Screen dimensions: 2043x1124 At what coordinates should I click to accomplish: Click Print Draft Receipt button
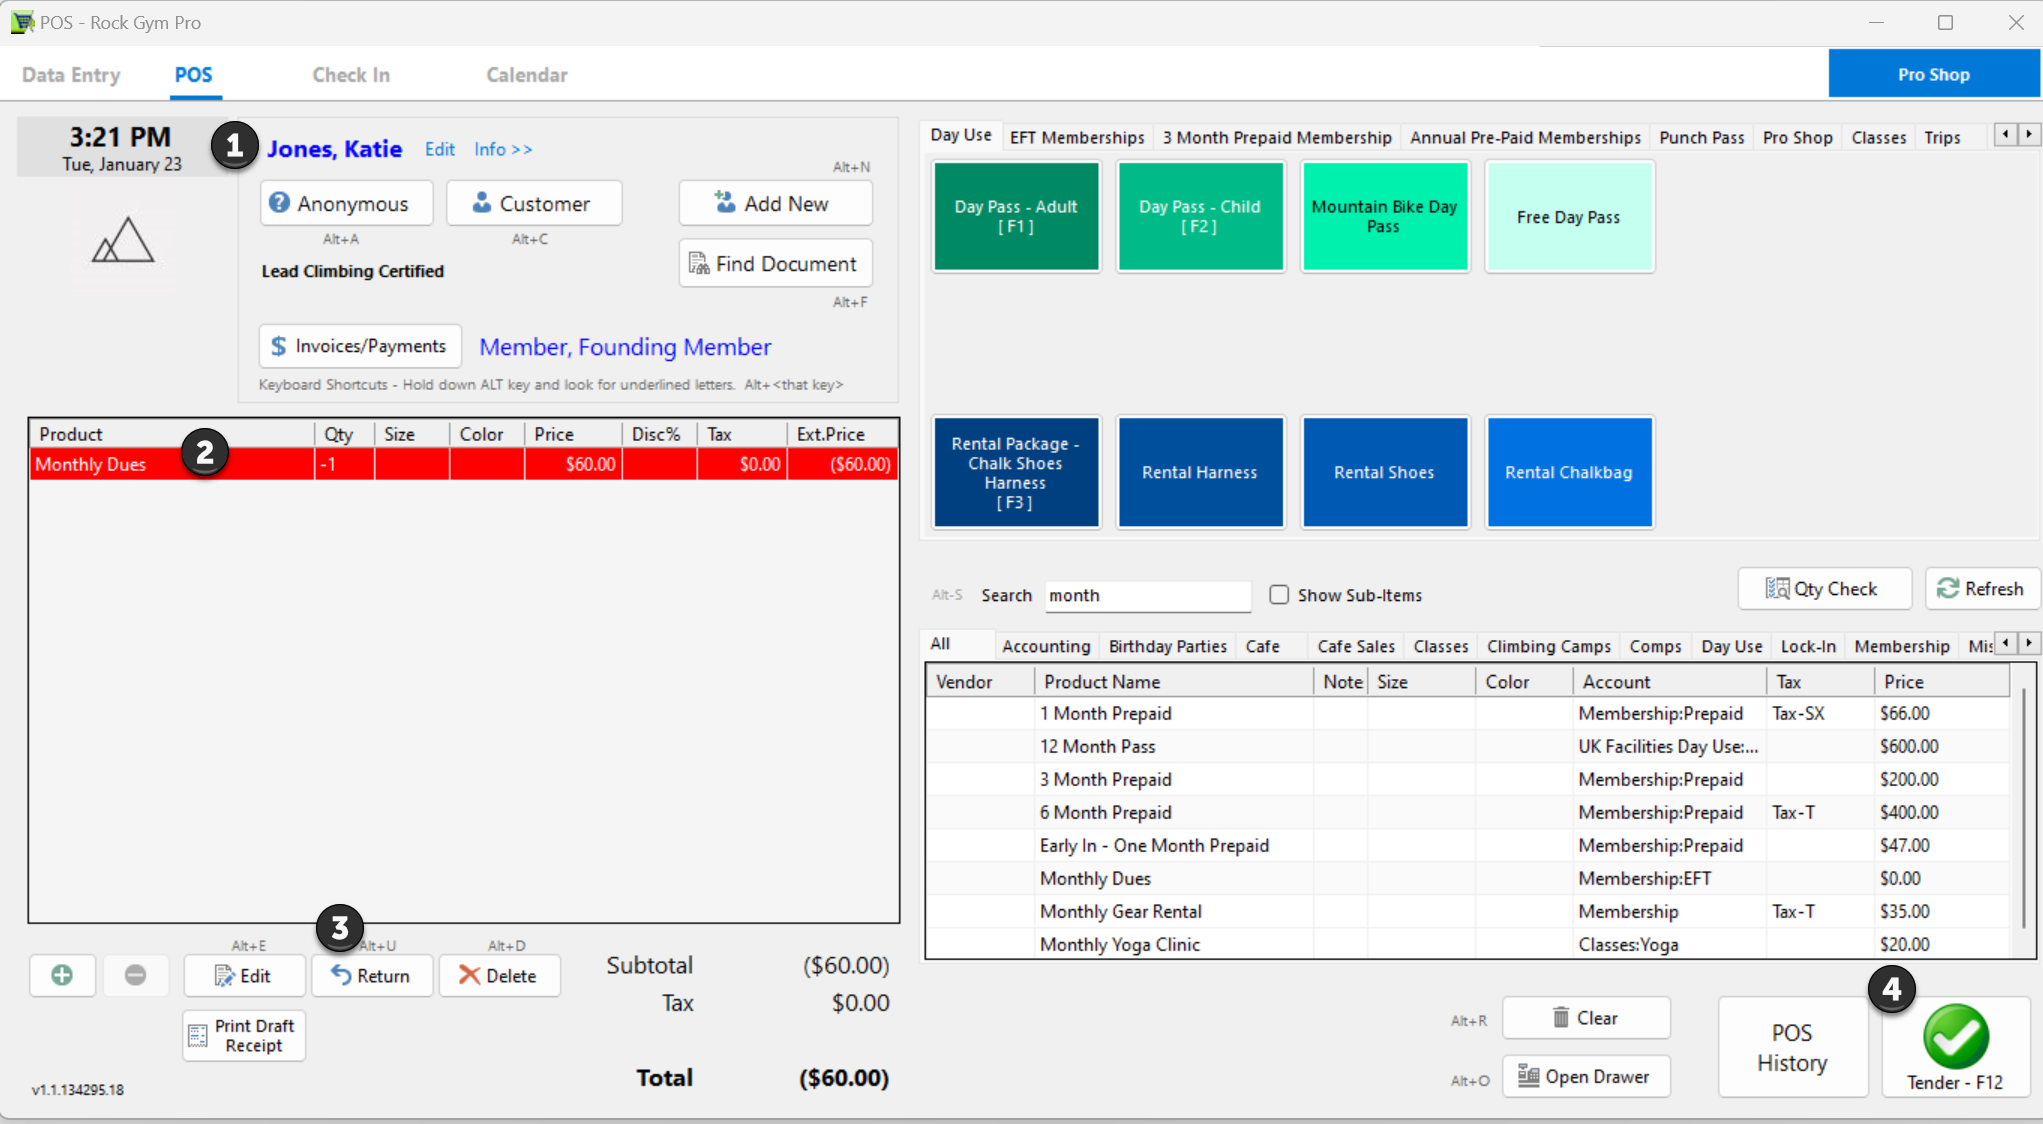(x=244, y=1035)
